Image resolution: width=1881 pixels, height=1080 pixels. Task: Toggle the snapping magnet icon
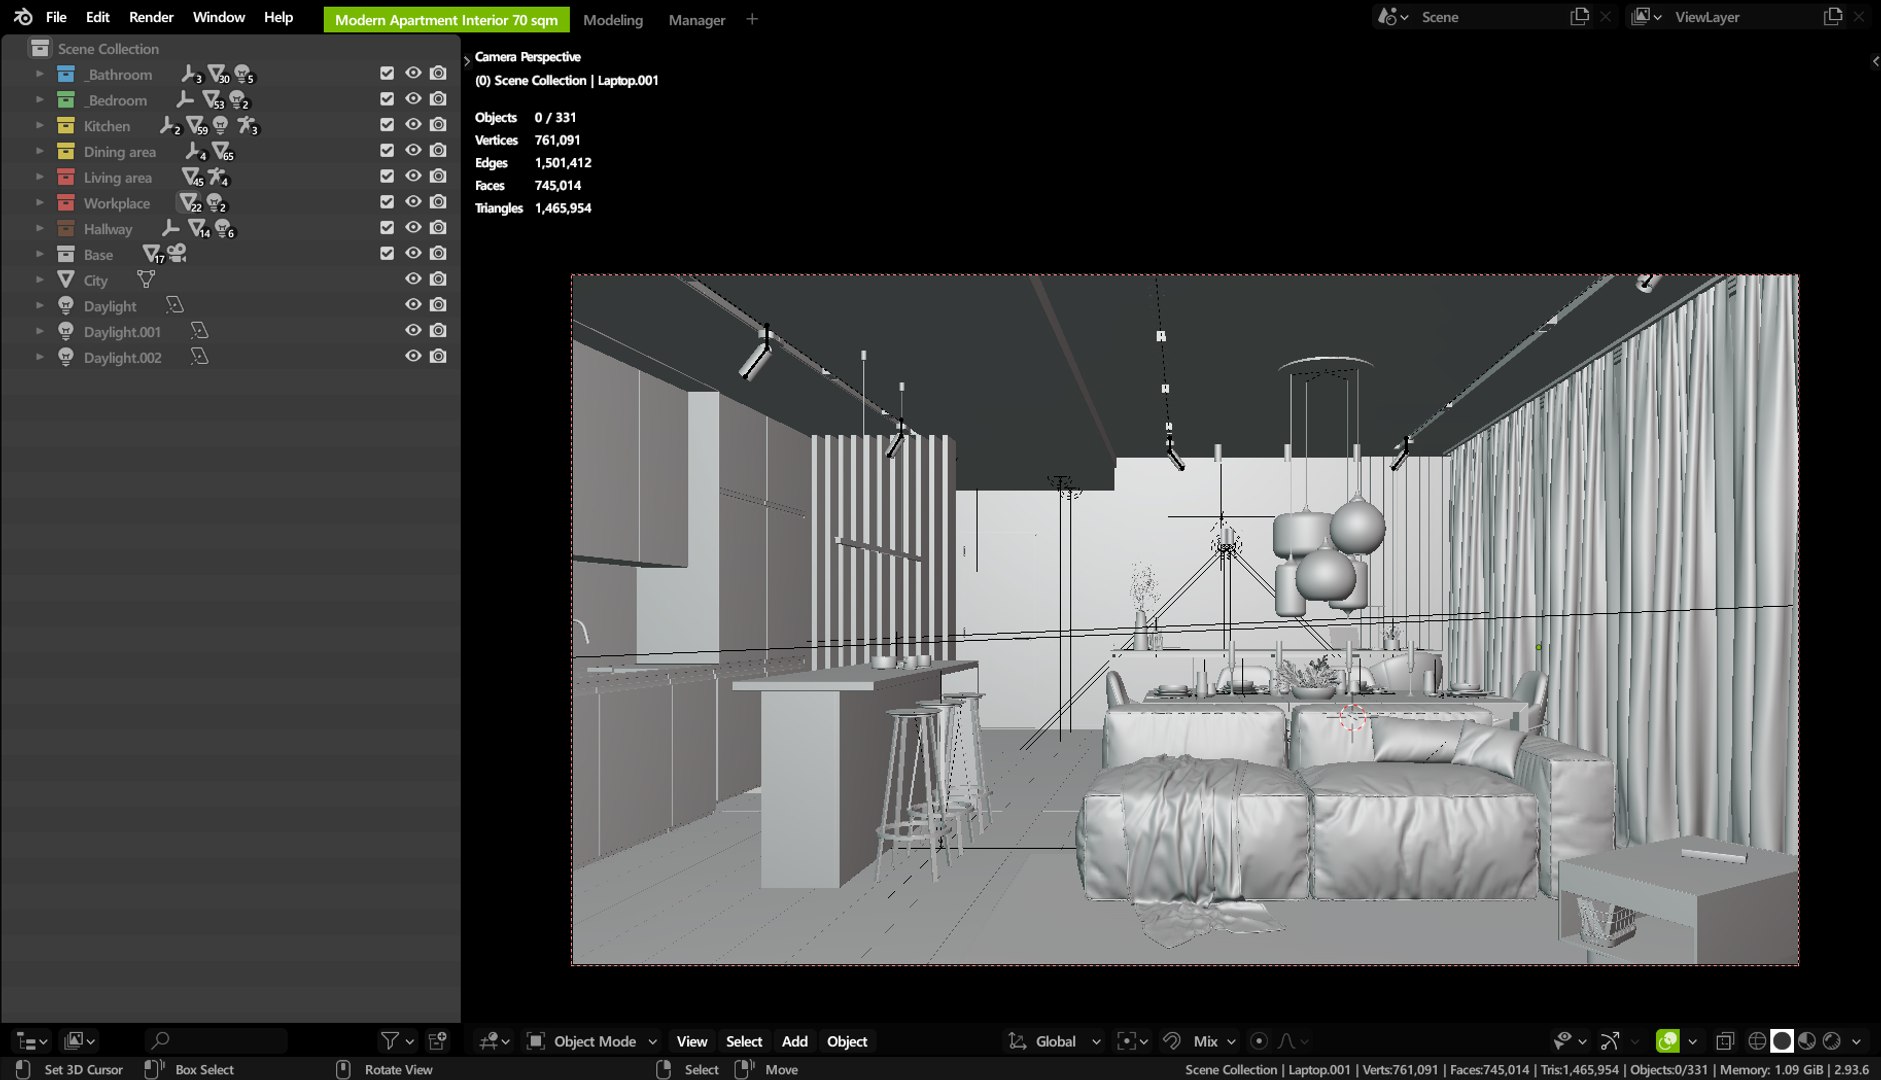tap(1172, 1041)
